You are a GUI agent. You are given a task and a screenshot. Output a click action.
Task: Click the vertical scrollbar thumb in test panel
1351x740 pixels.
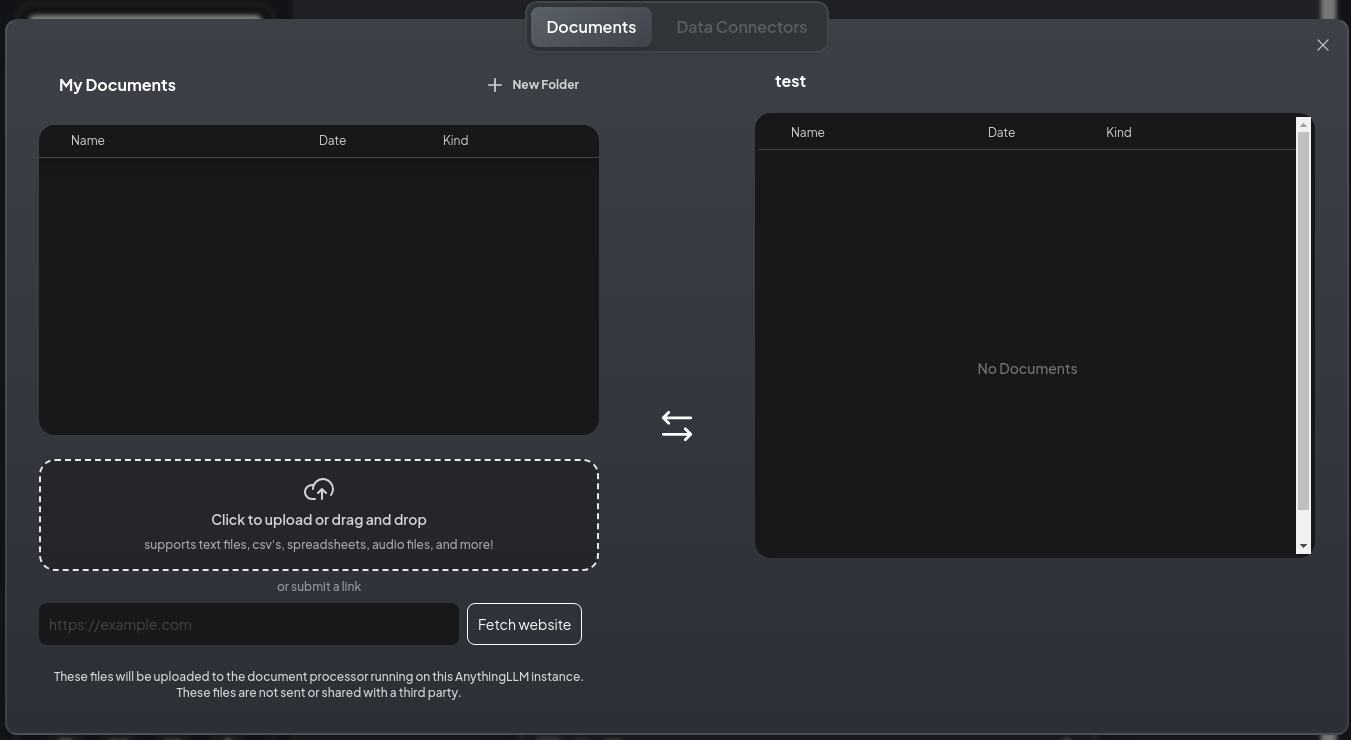pyautogui.click(x=1303, y=320)
